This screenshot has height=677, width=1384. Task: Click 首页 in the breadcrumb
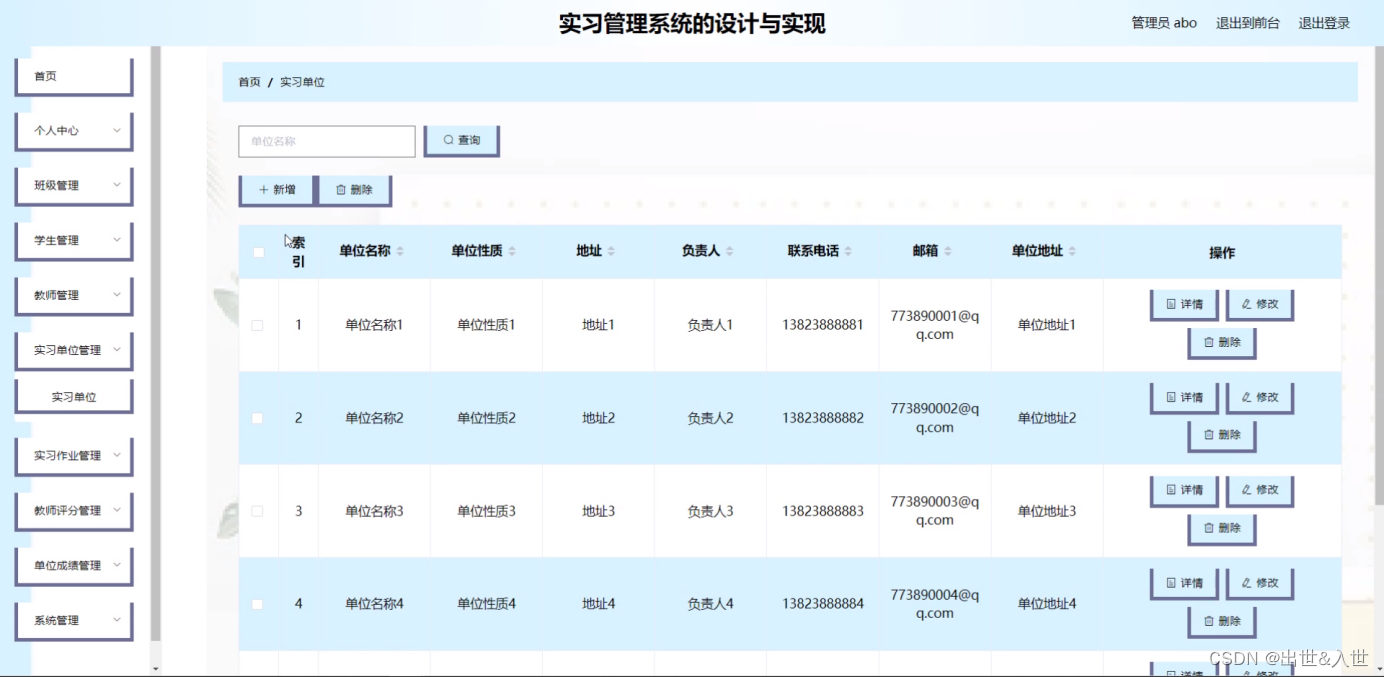click(x=249, y=82)
